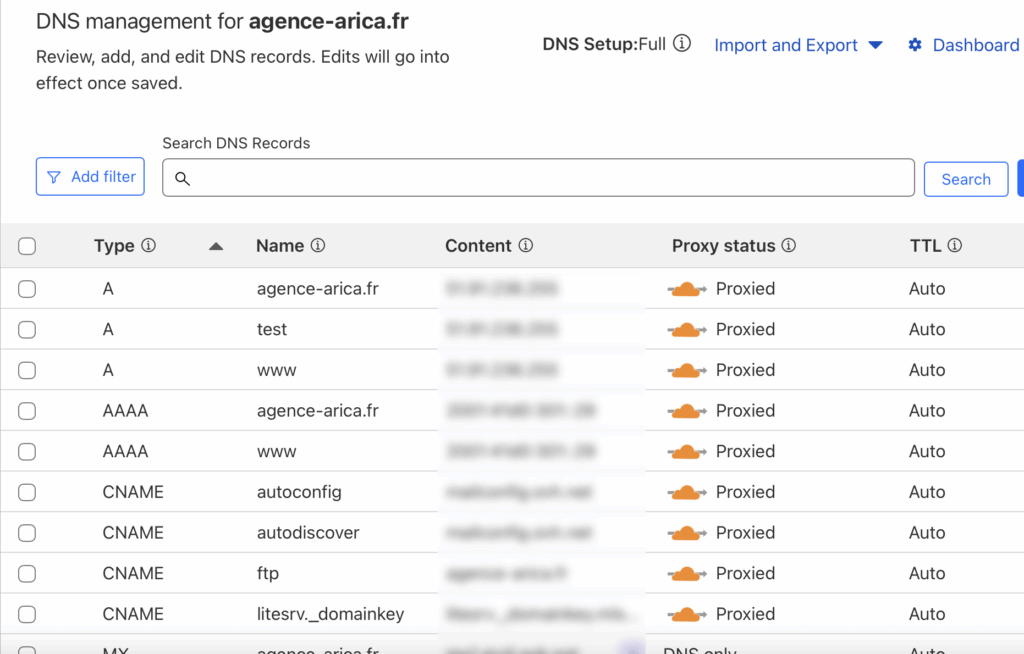Click the info icon next to DNS Setup

(682, 44)
